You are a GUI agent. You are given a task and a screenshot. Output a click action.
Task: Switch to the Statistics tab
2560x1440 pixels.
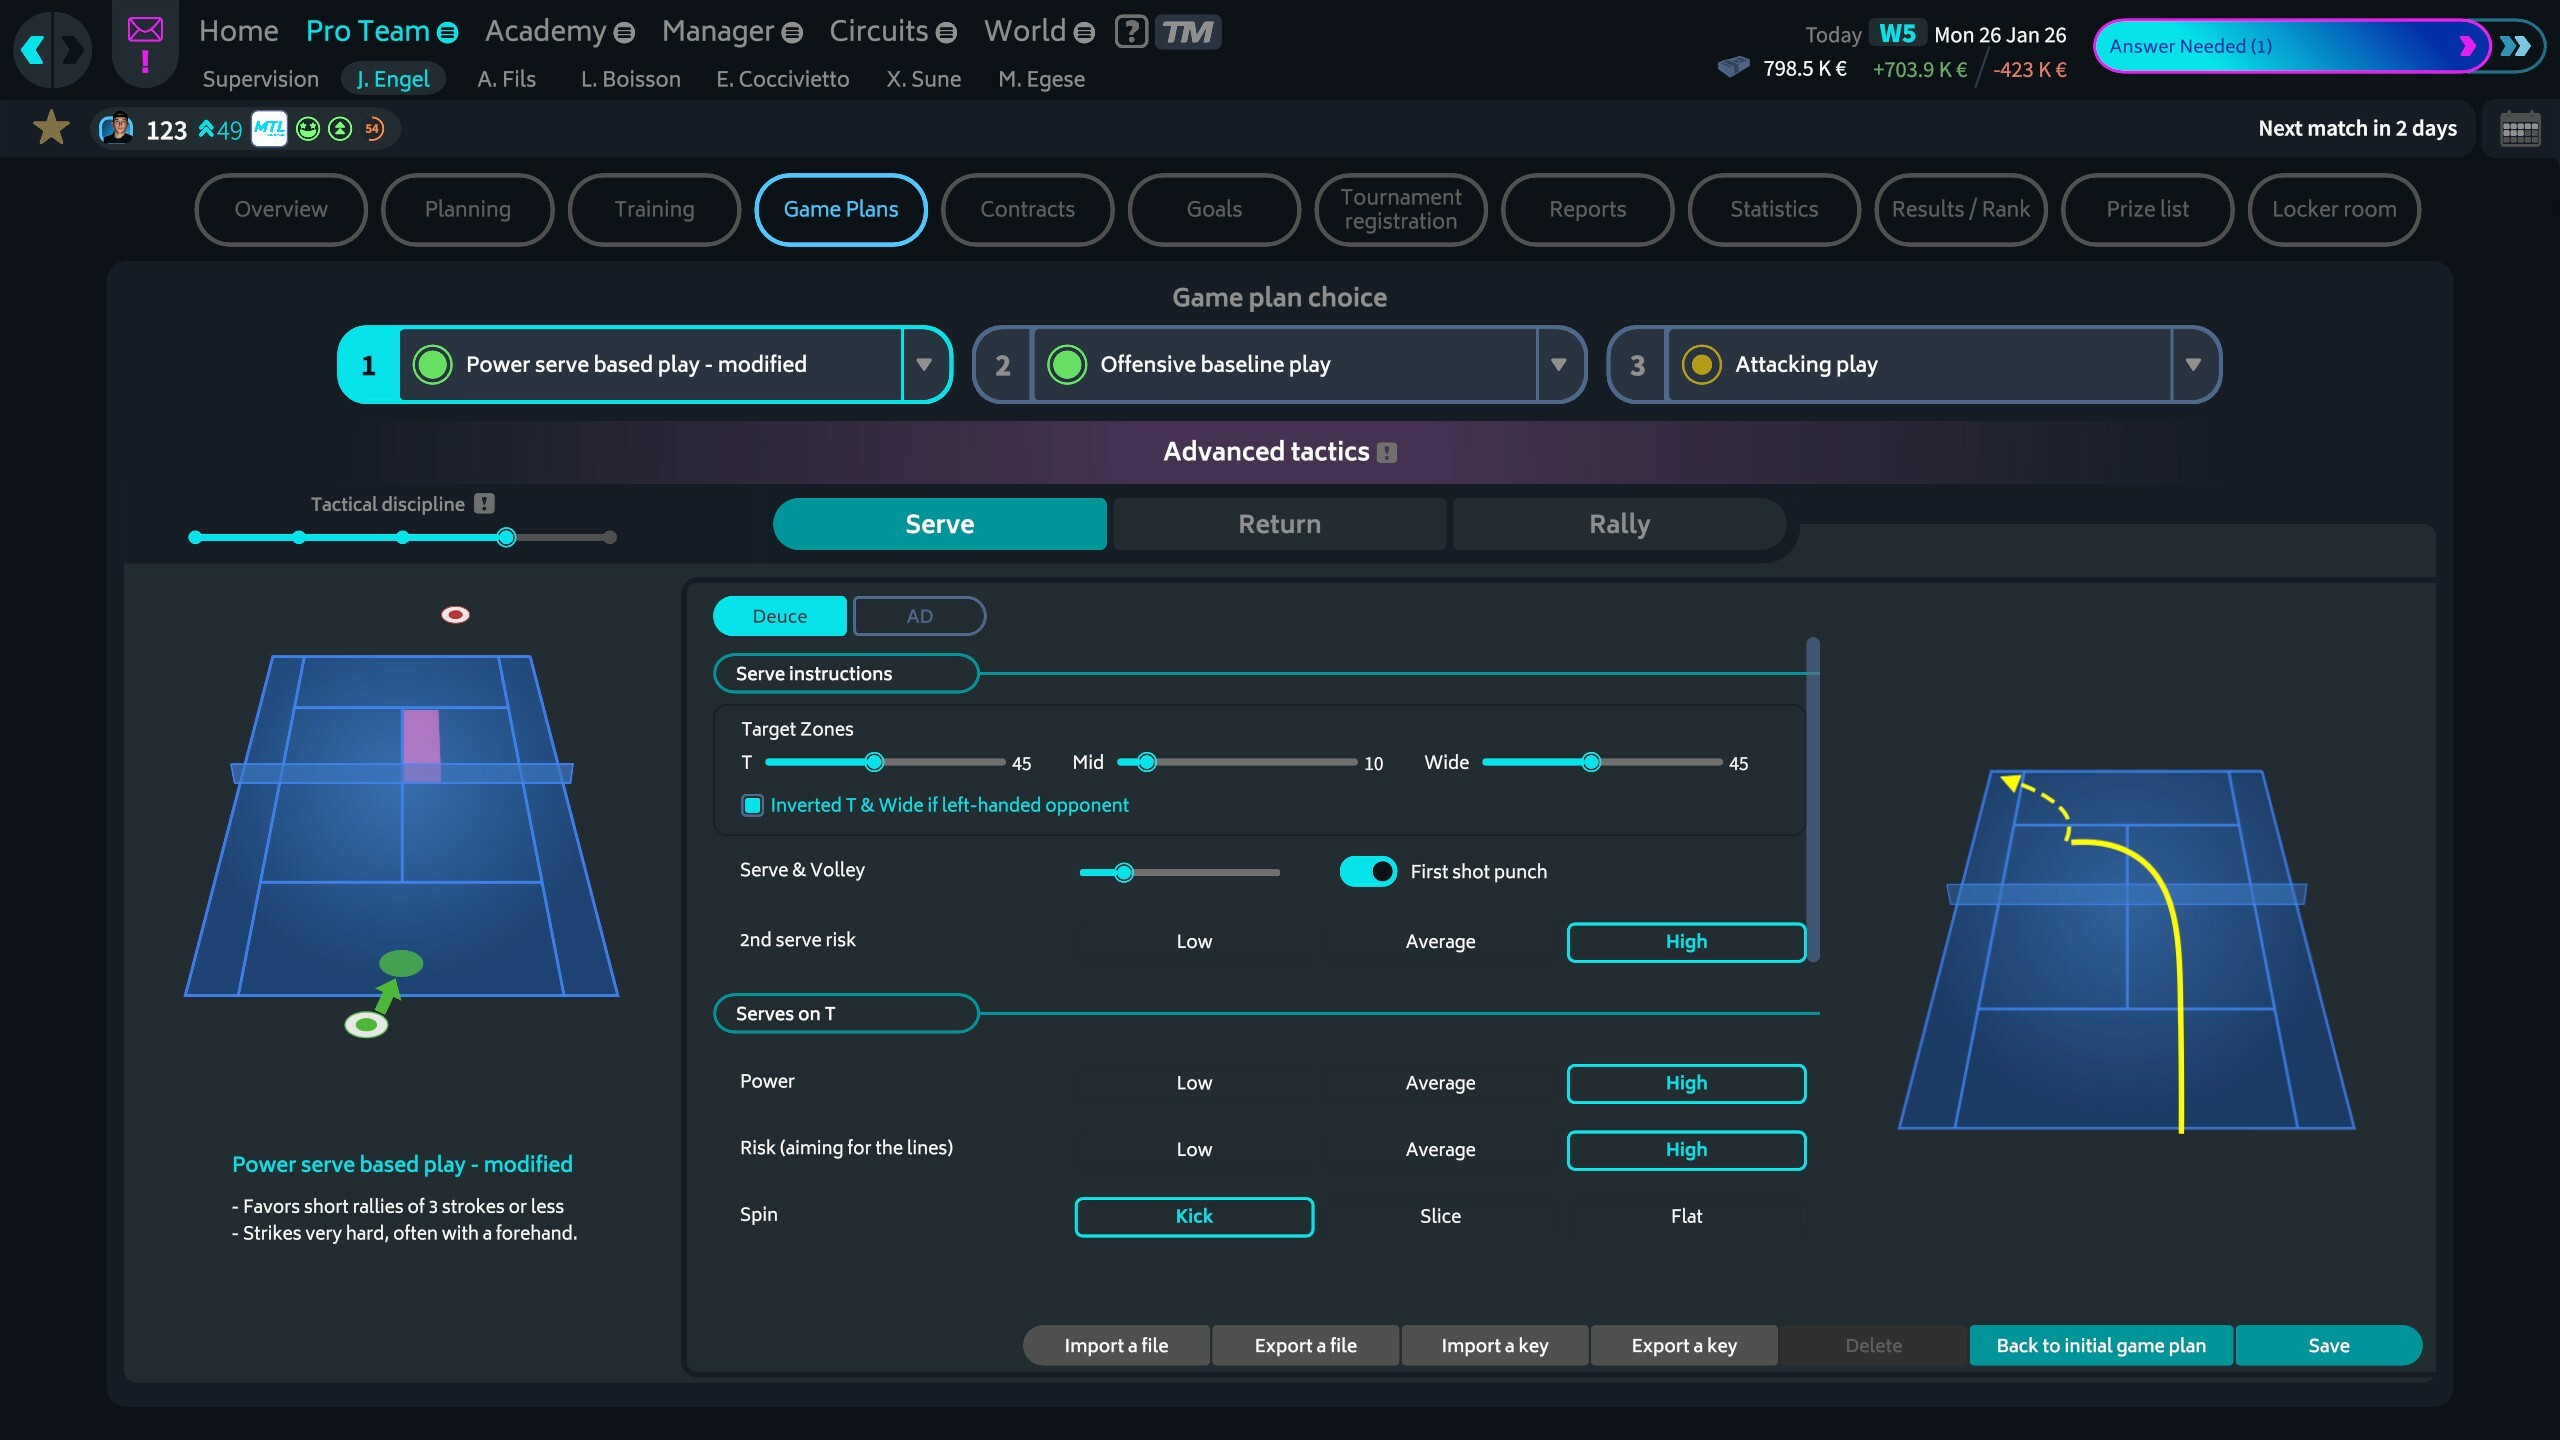(1774, 209)
